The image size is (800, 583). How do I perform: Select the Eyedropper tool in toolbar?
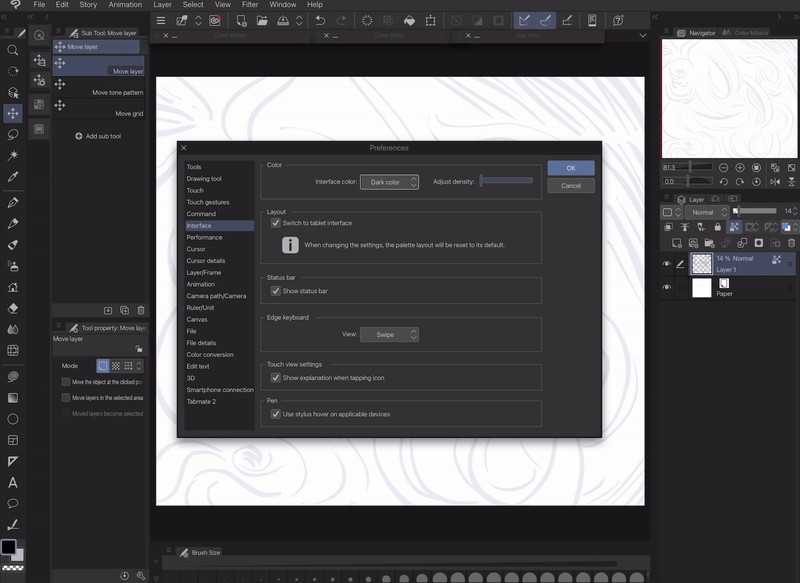point(13,177)
